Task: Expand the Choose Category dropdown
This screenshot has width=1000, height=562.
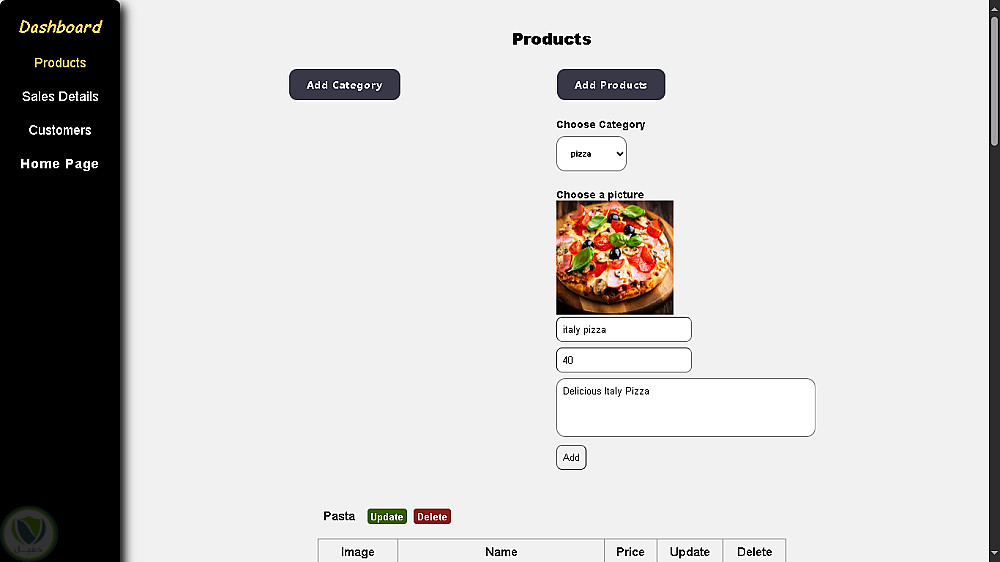Action: pyautogui.click(x=591, y=154)
